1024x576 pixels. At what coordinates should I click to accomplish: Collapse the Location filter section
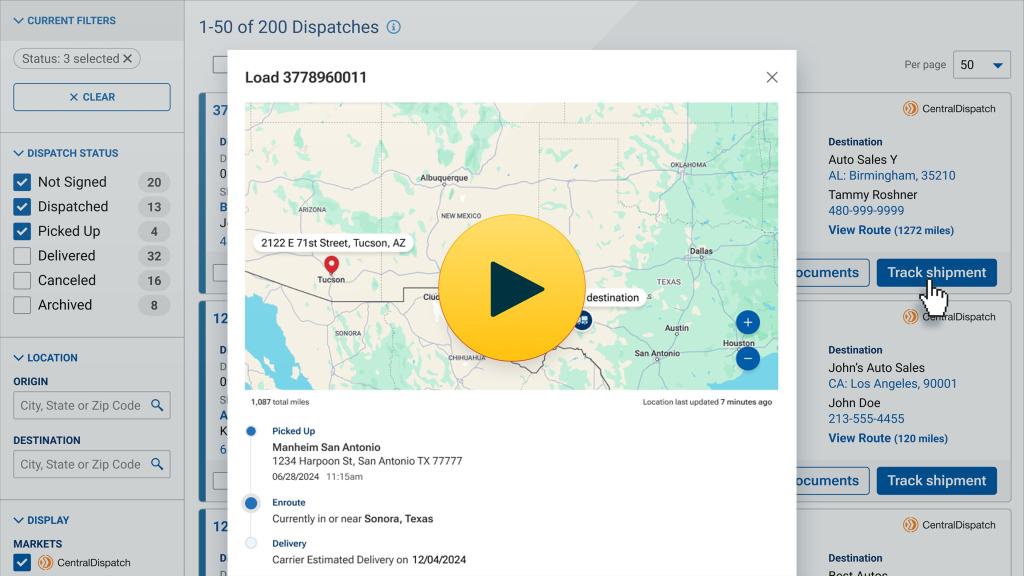pyautogui.click(x=19, y=357)
